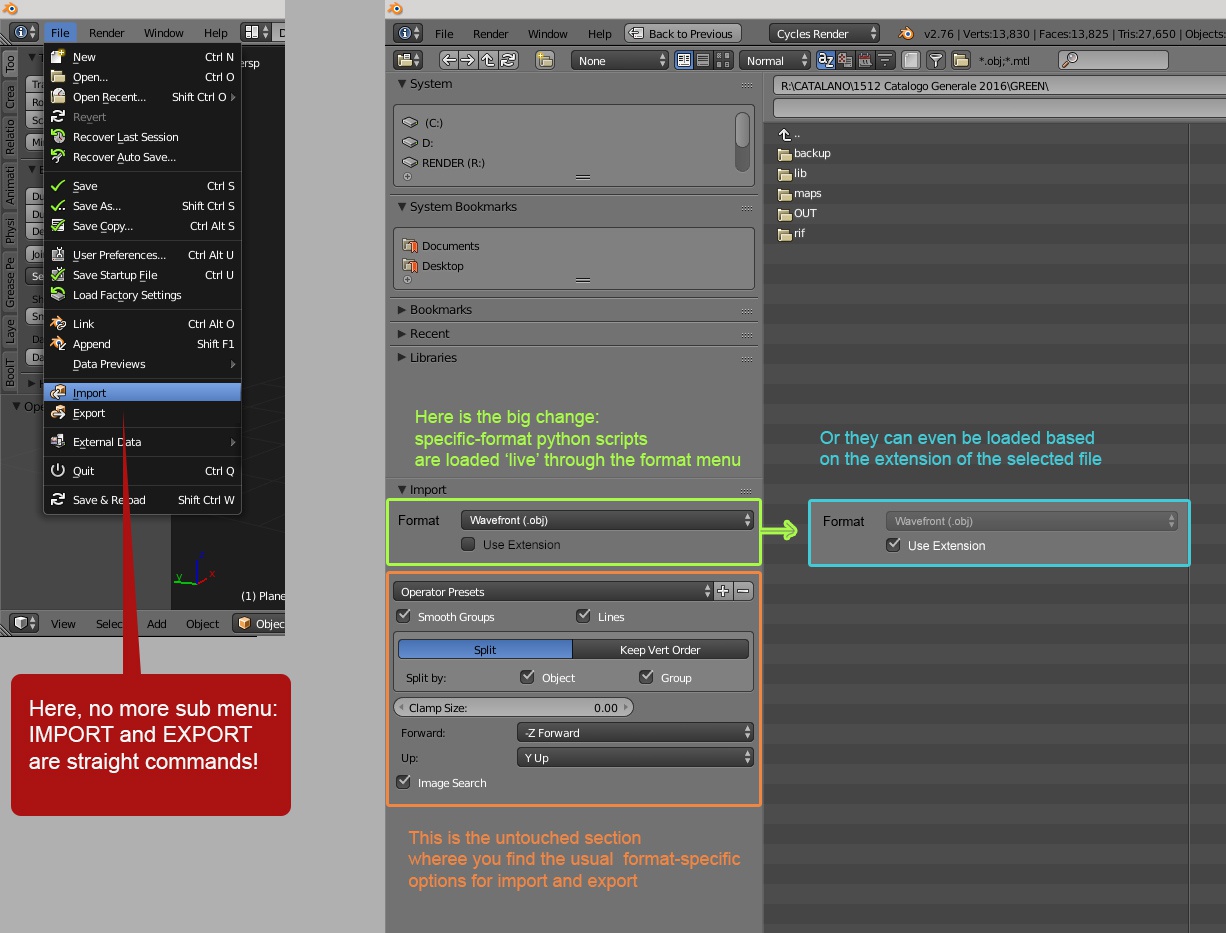
Task: Enable the unchecked Use Extension checkbox
Action: [468, 545]
